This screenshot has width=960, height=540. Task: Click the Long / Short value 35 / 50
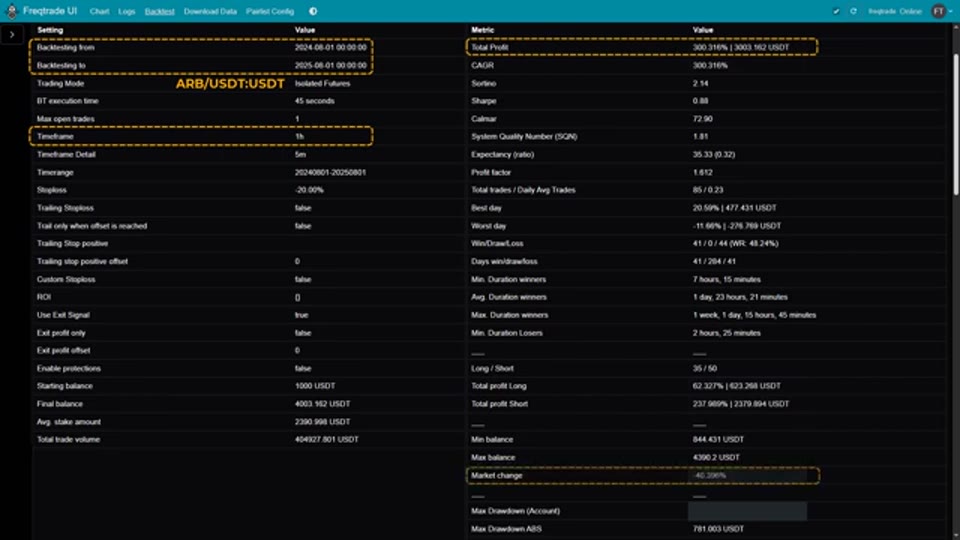click(705, 369)
